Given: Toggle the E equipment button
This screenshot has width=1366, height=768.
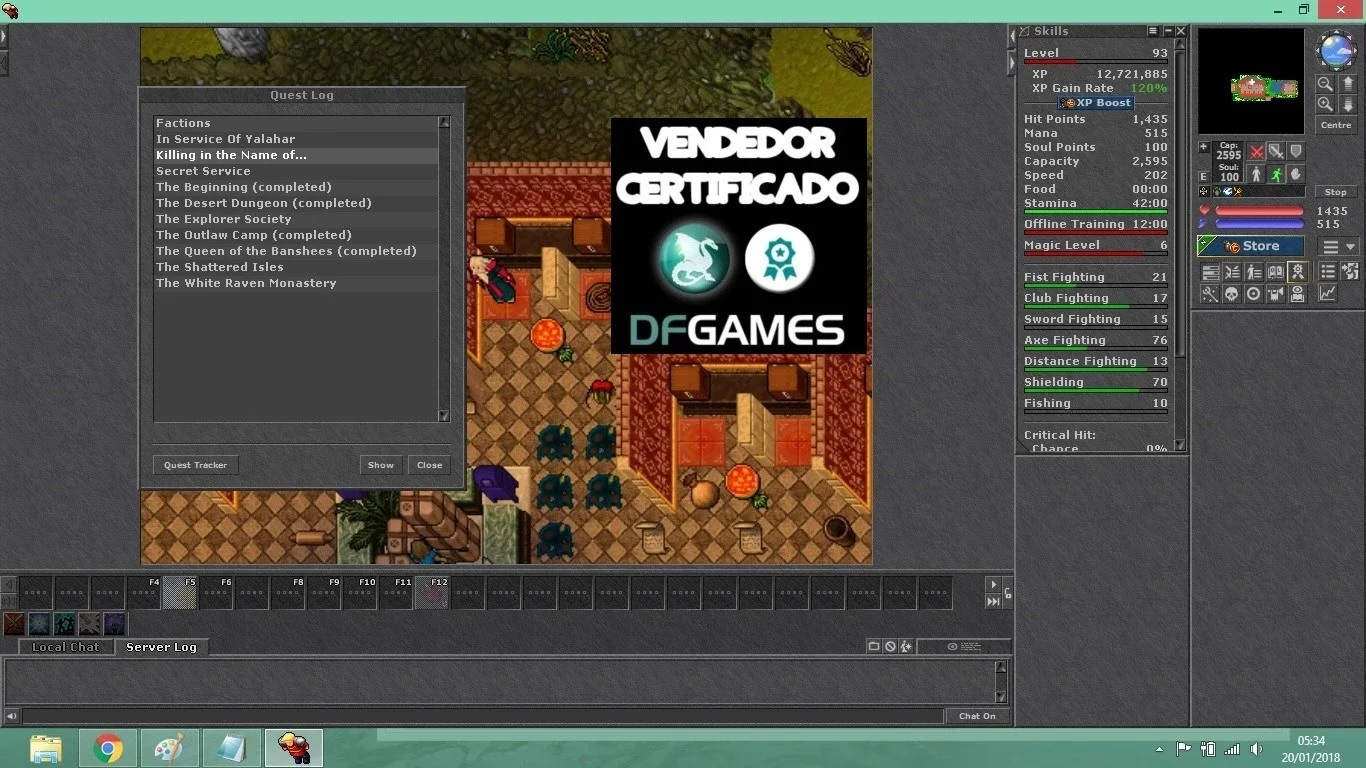Looking at the screenshot, I should (1204, 176).
